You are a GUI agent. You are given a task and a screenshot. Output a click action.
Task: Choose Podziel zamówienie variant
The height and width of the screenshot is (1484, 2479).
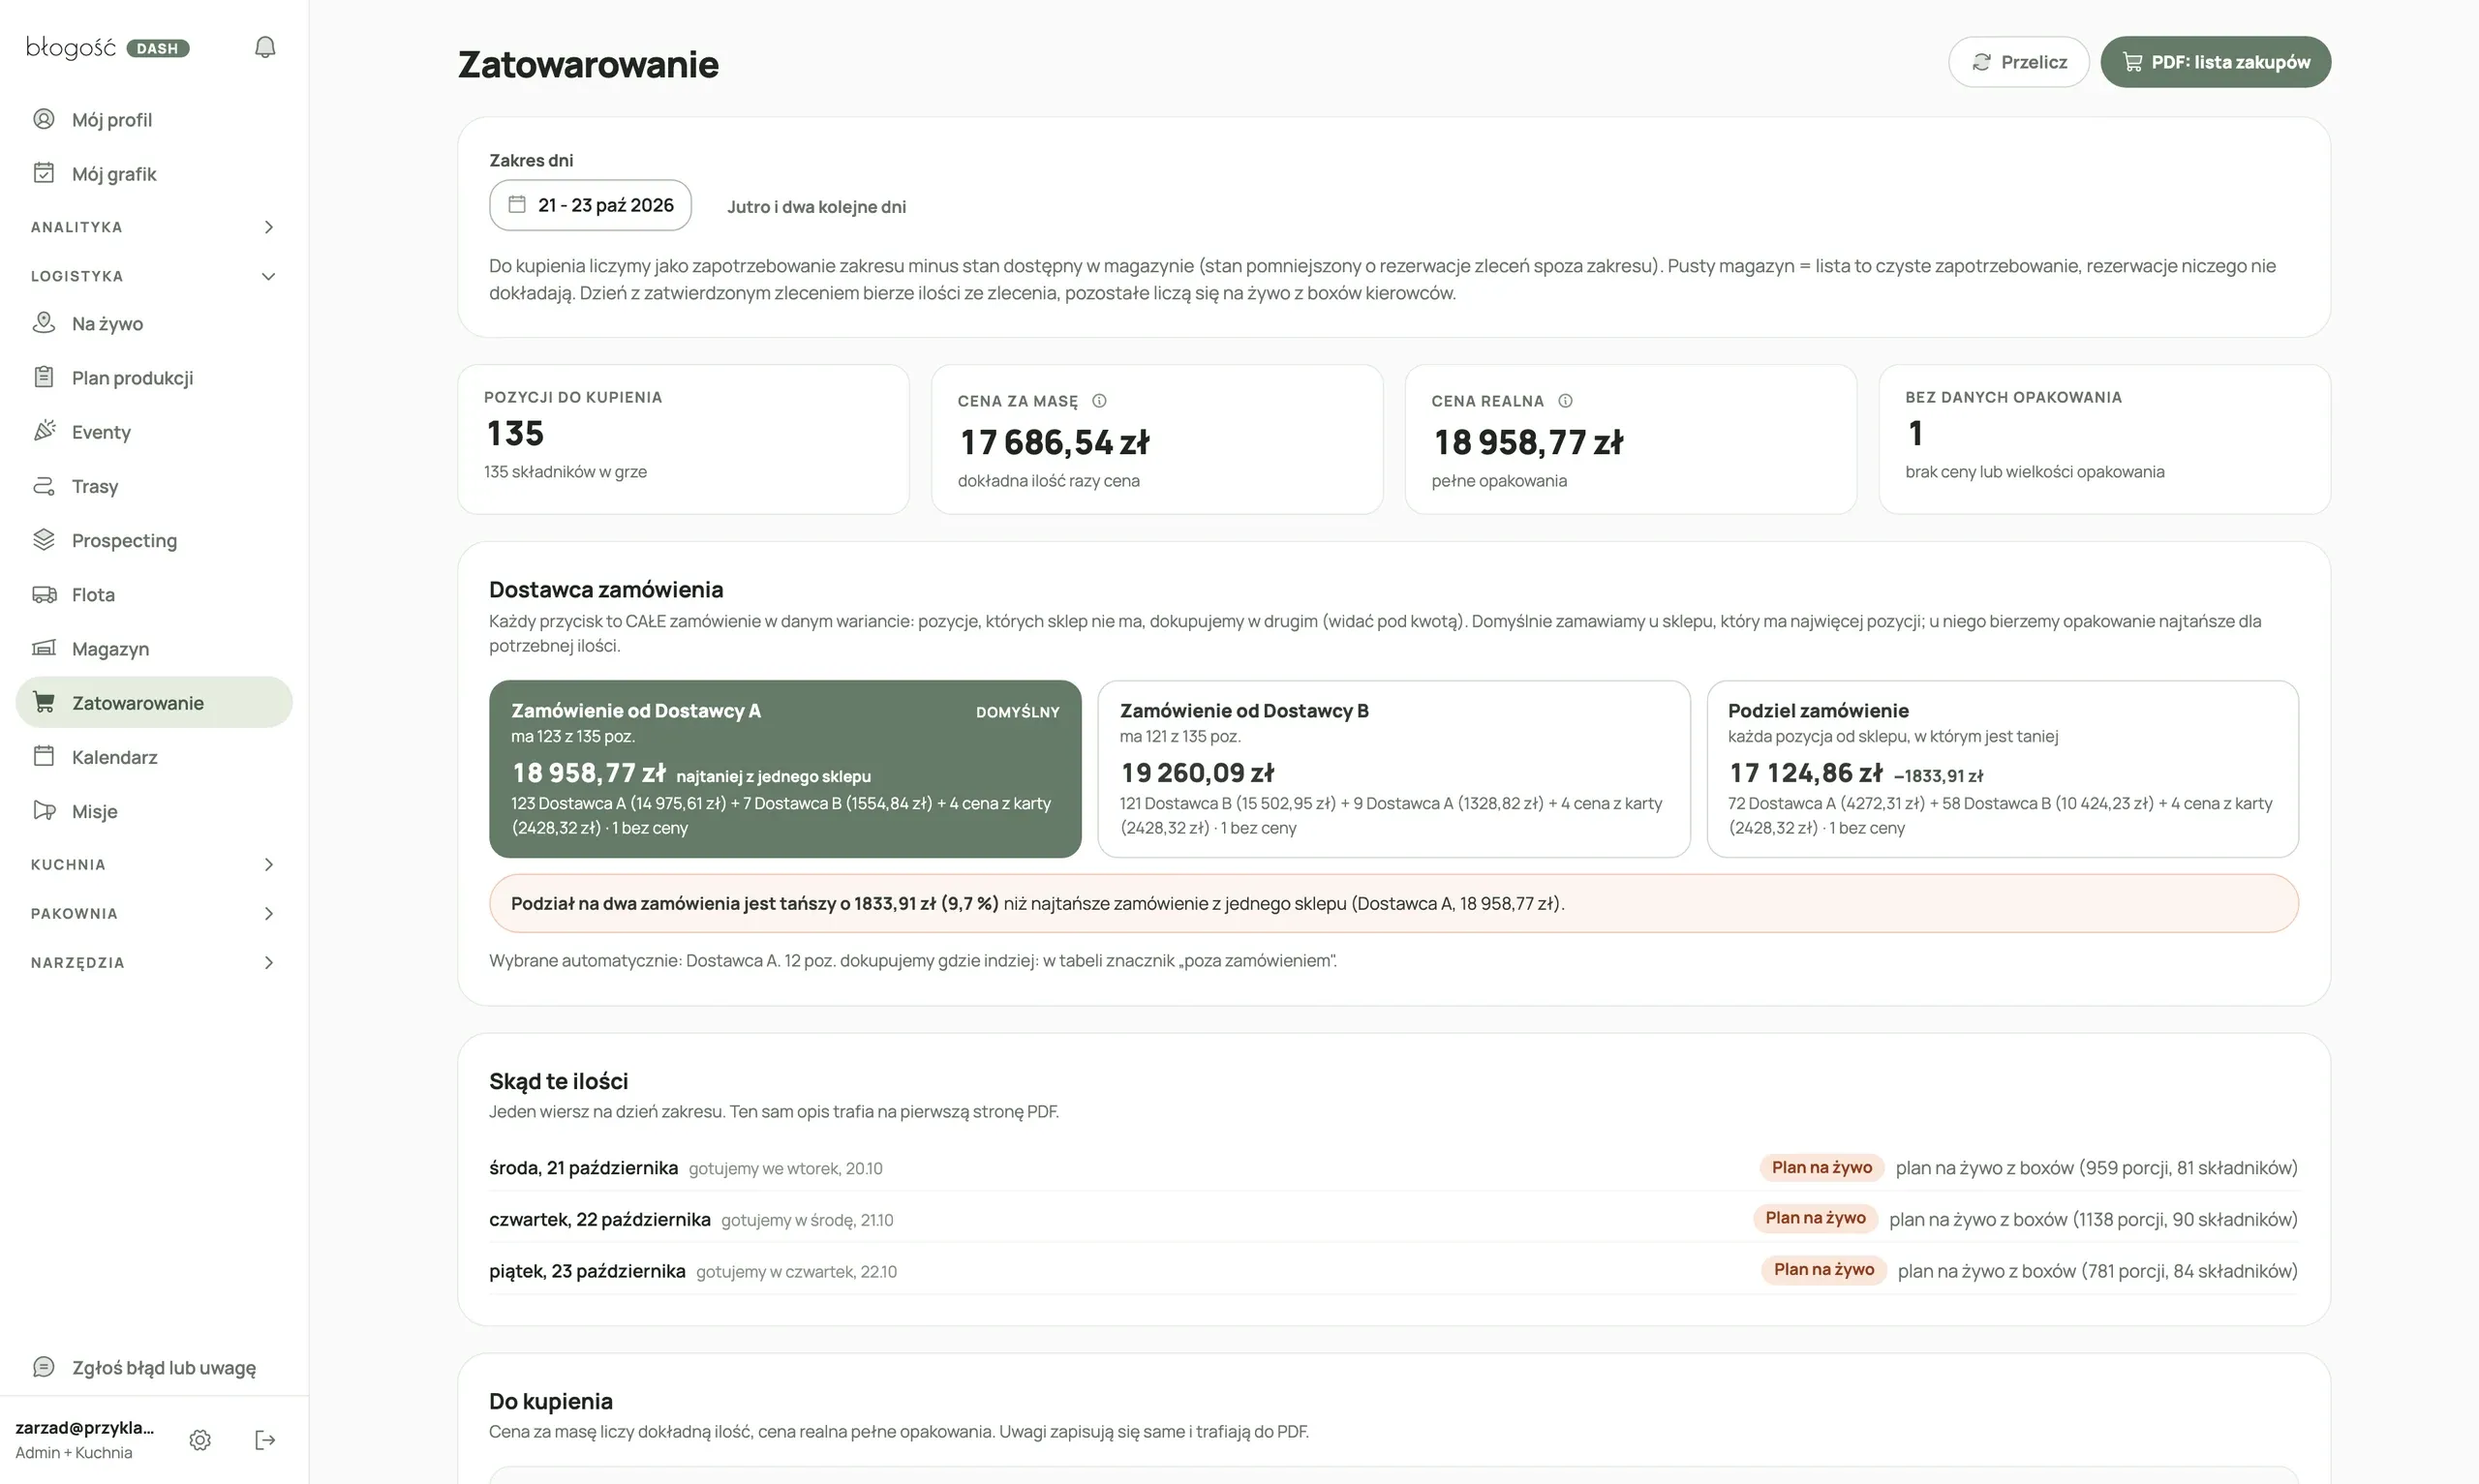click(2002, 769)
